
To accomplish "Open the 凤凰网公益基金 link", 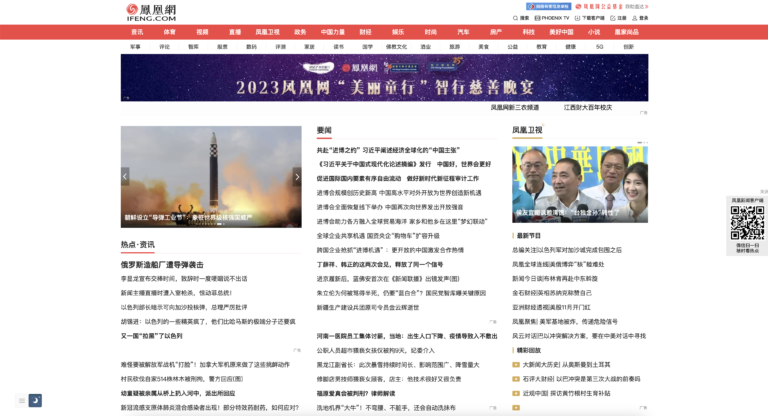I will [599, 6].
